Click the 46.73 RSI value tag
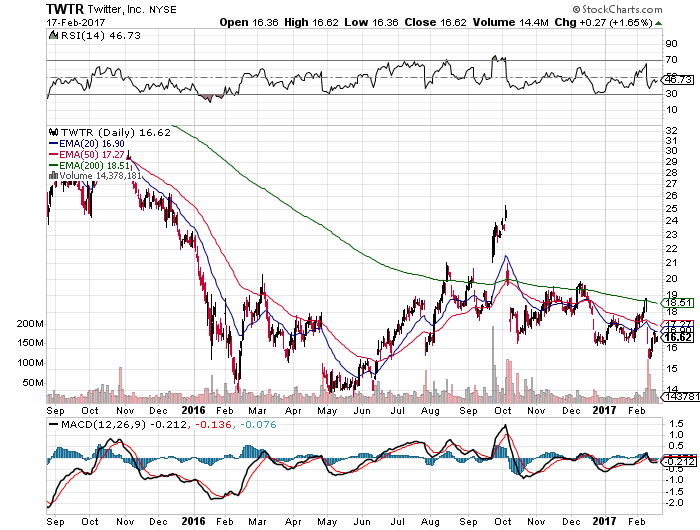This screenshot has width=700, height=530. pos(678,79)
